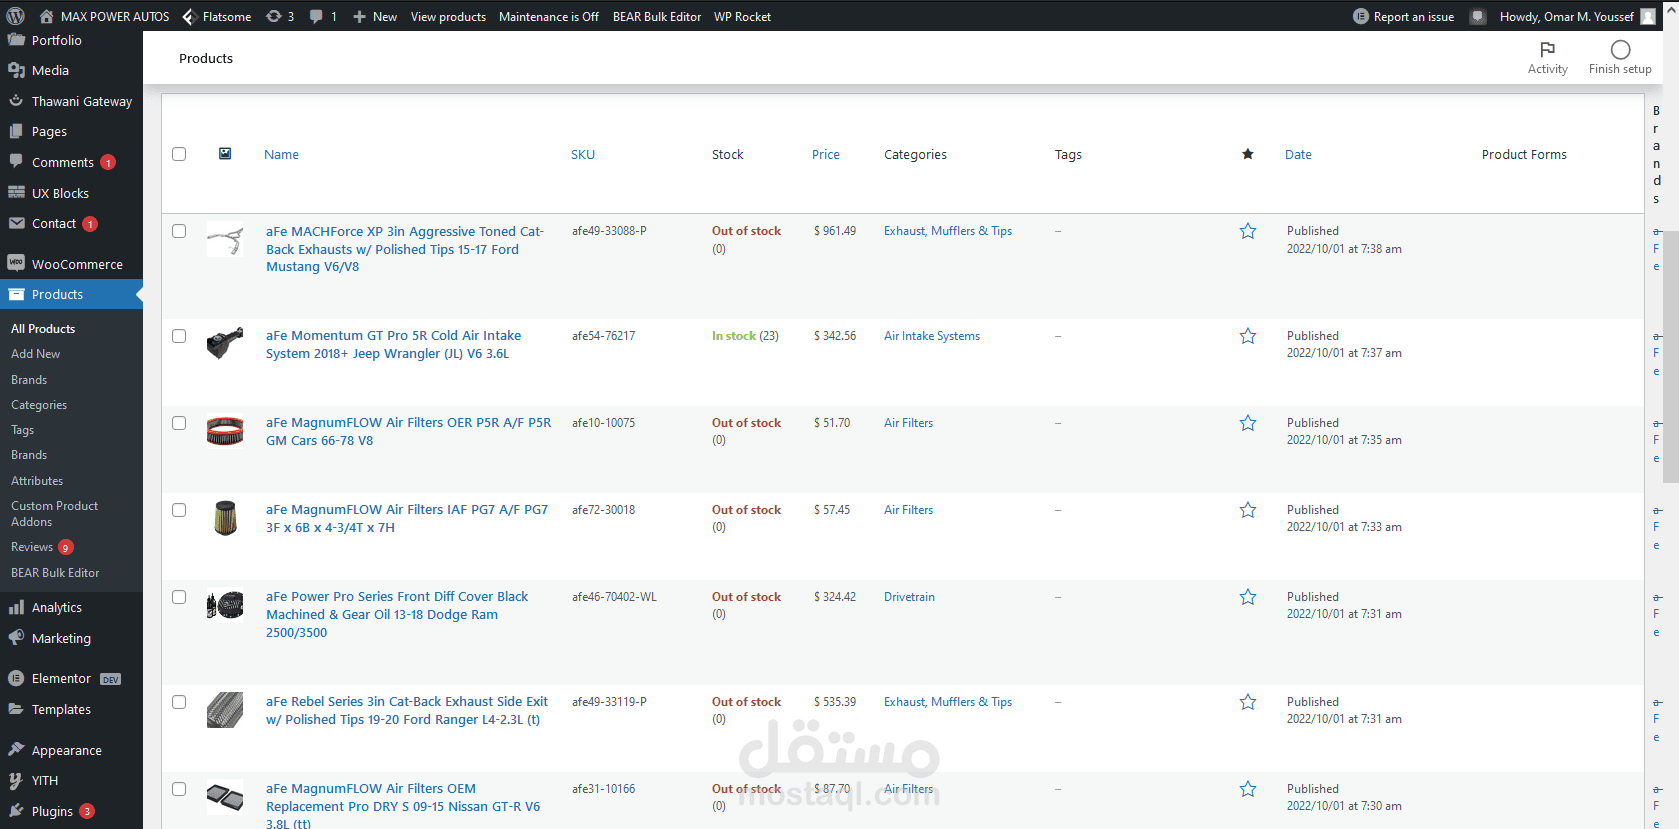Screen dimensions: 1679x829
Task: Click the Media sidebar icon
Action: pyautogui.click(x=16, y=70)
